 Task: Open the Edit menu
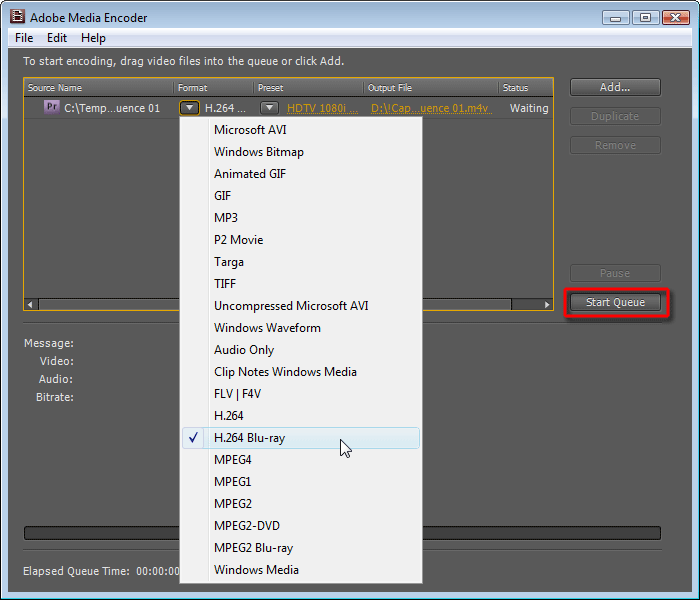pos(57,38)
